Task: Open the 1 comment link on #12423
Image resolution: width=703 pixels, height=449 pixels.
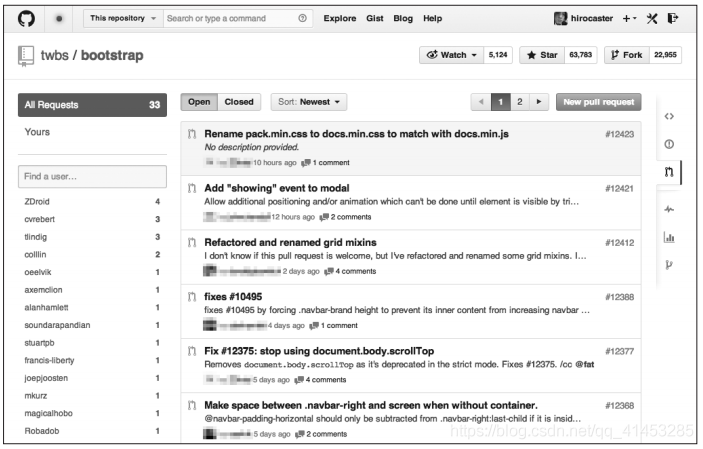Action: pyautogui.click(x=326, y=163)
